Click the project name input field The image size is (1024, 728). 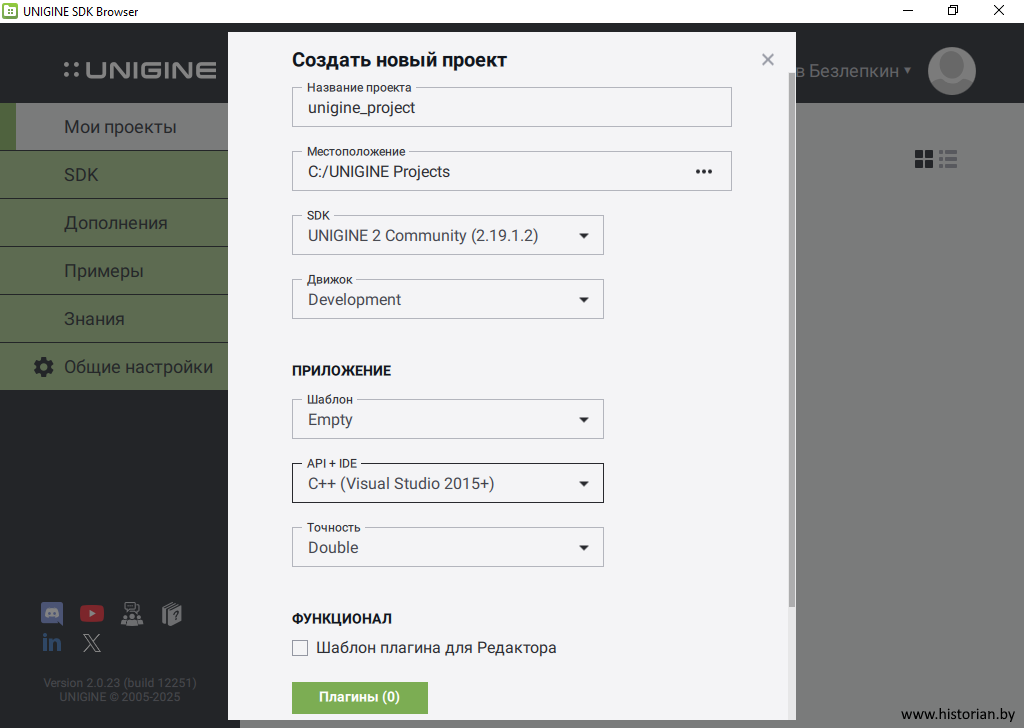[511, 108]
